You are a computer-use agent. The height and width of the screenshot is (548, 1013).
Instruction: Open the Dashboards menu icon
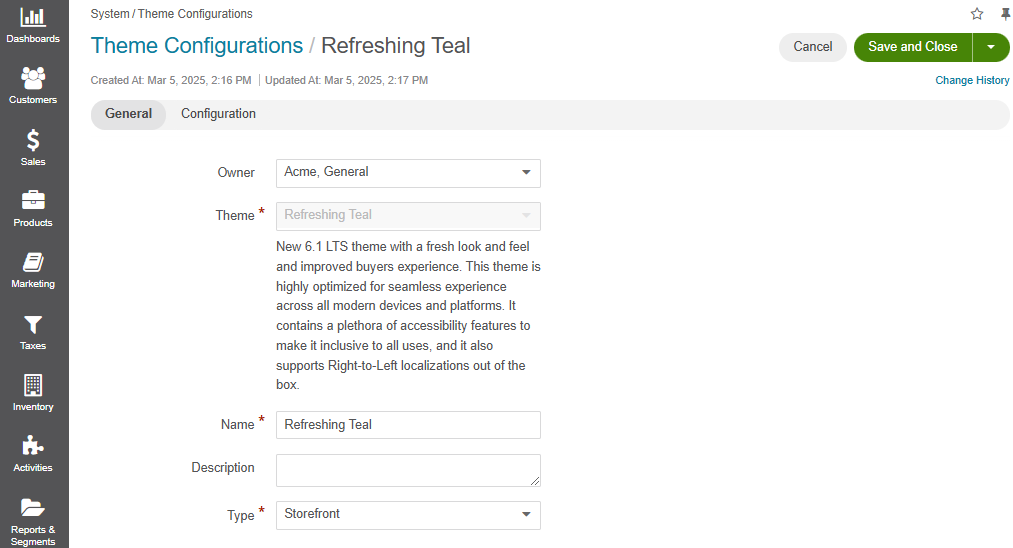[33, 17]
